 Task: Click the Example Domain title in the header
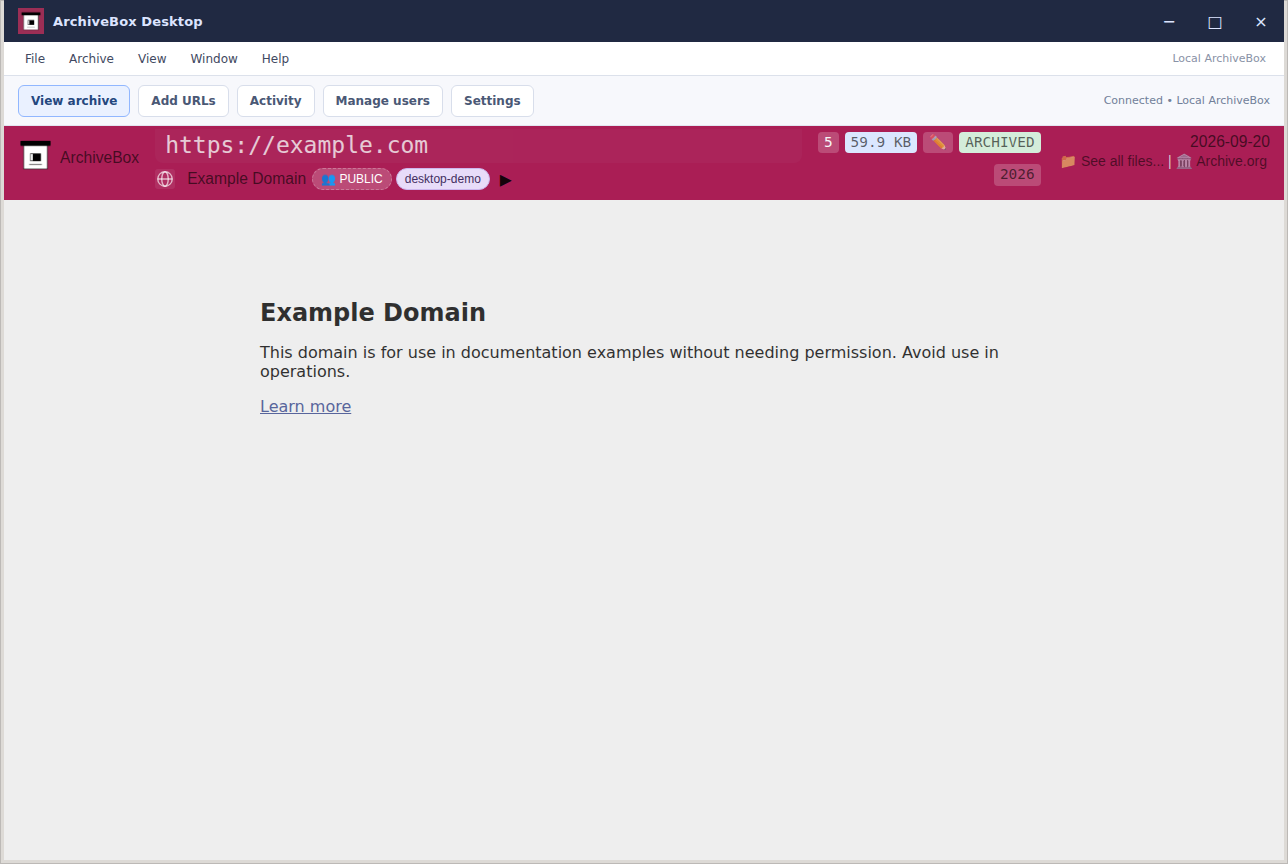click(x=247, y=179)
